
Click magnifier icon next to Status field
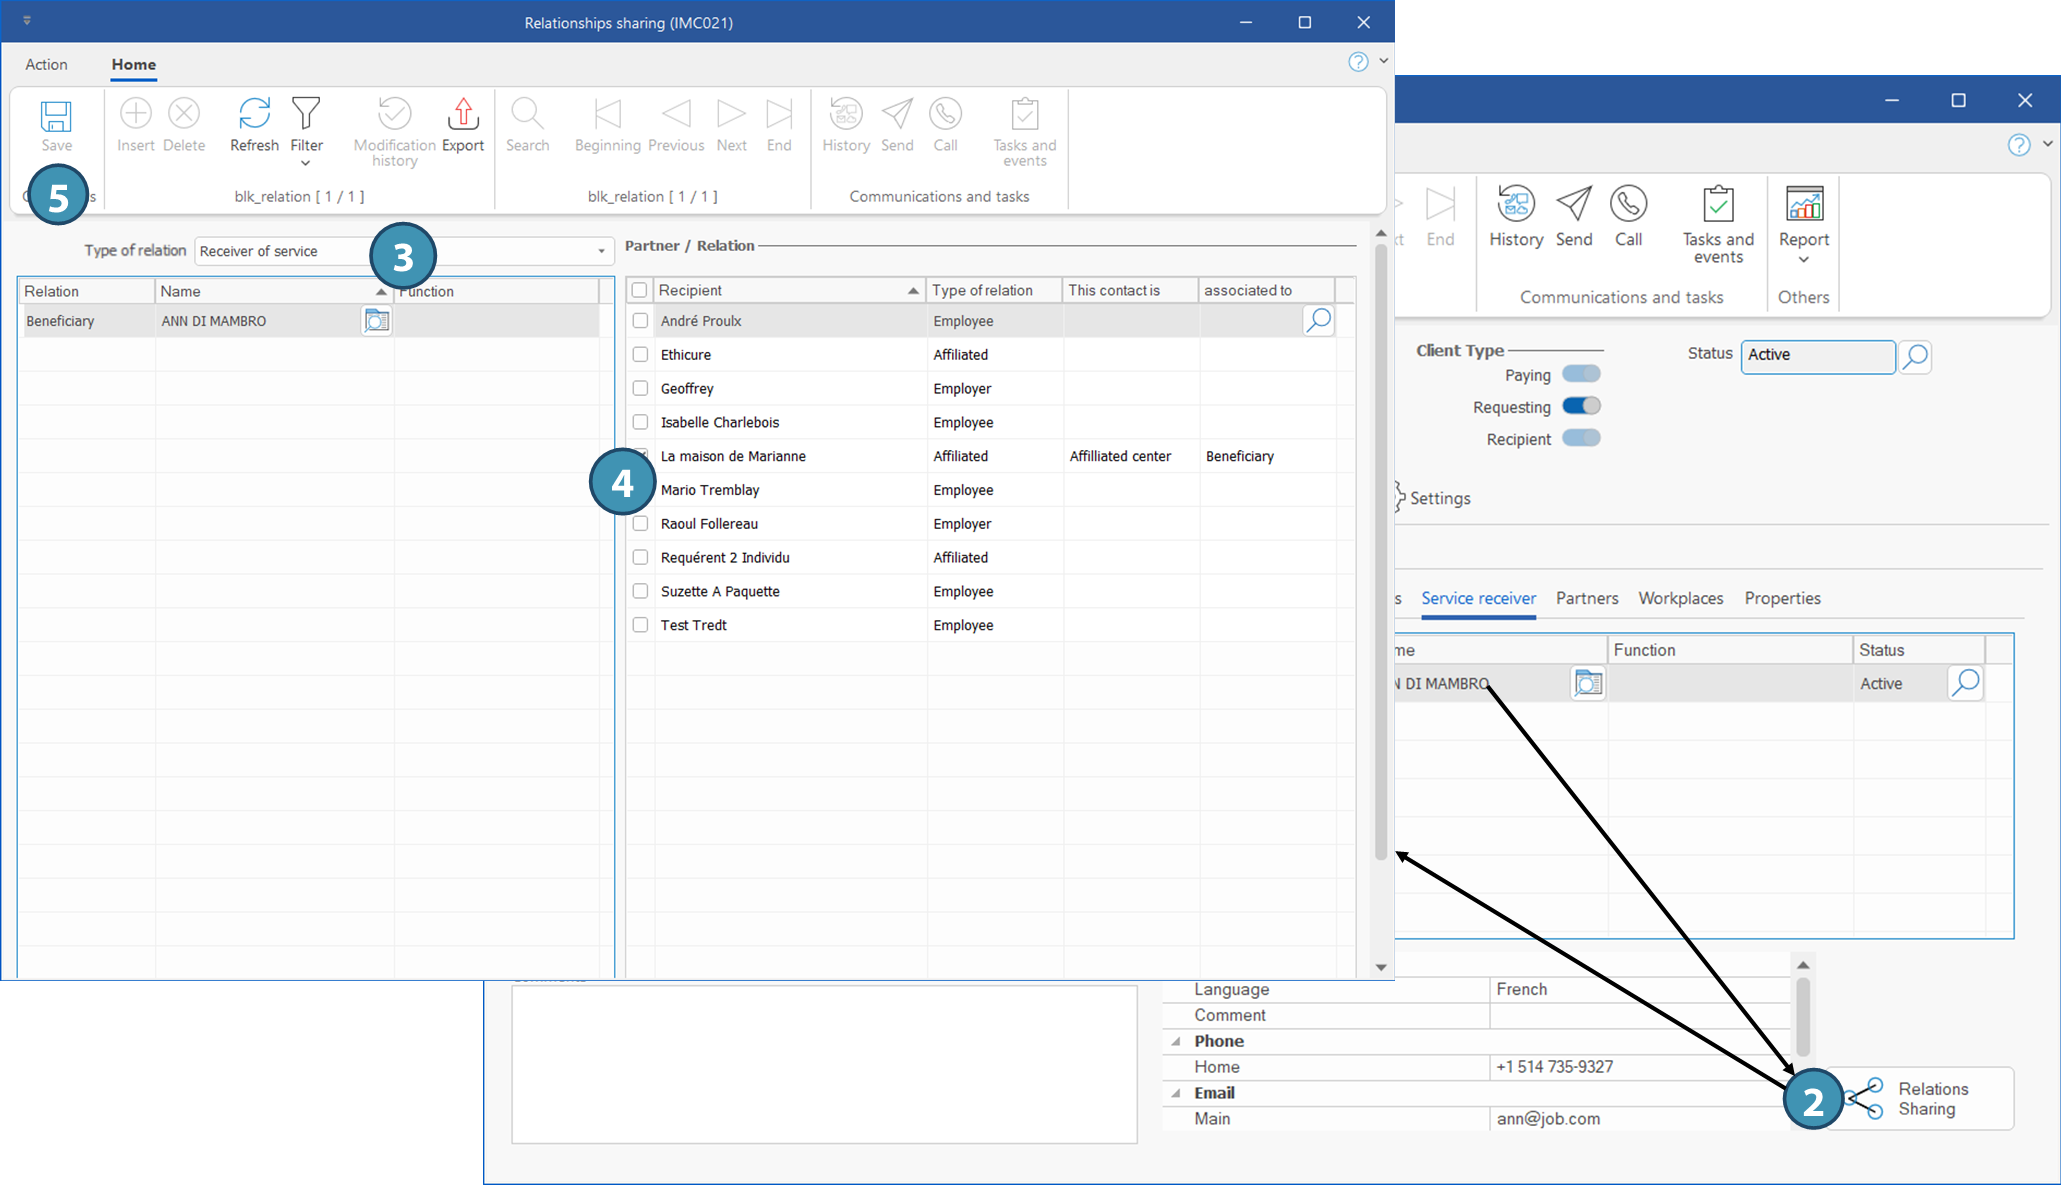(x=1915, y=356)
